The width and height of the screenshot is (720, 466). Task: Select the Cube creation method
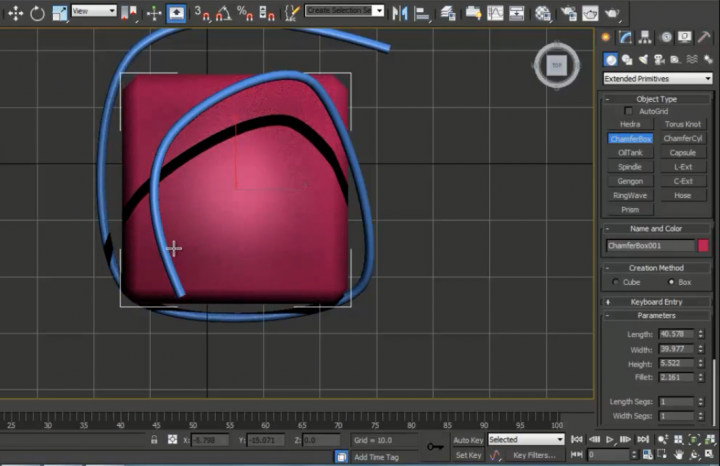pyautogui.click(x=617, y=282)
